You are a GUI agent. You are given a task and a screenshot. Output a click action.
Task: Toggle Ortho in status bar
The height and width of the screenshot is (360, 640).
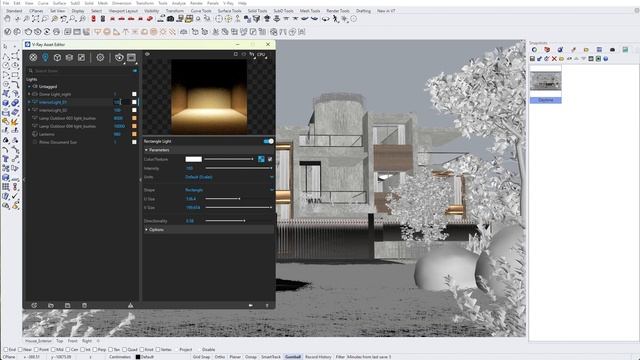click(x=220, y=357)
